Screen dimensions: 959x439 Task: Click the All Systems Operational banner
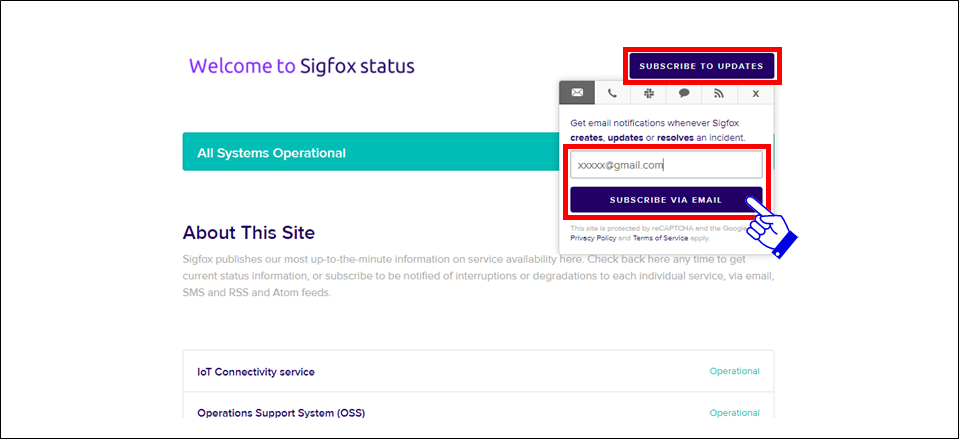[x=478, y=153]
